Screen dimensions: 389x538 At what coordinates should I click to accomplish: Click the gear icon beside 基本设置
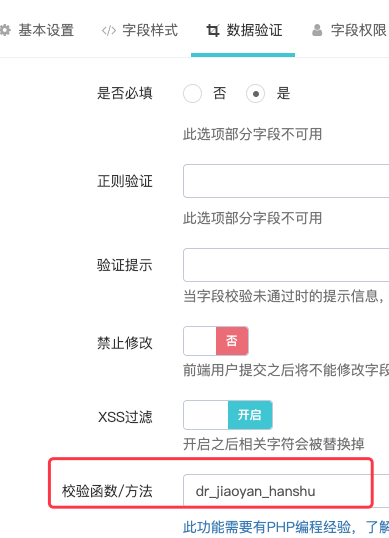tap(5, 31)
